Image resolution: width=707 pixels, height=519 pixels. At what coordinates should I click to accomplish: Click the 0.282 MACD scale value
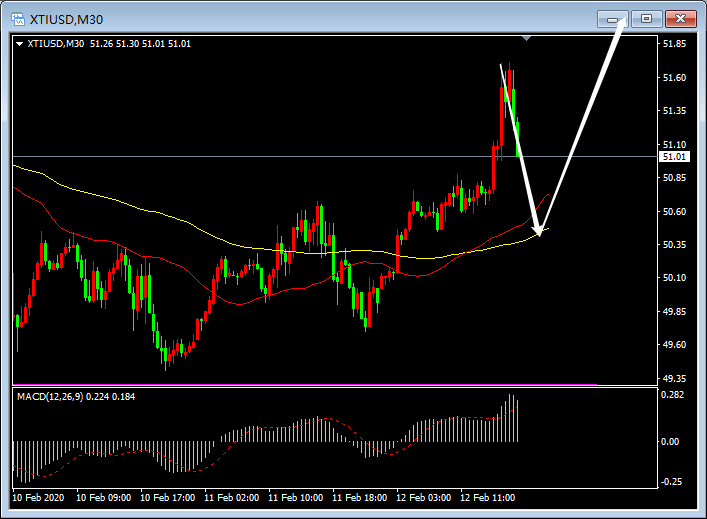[x=672, y=395]
